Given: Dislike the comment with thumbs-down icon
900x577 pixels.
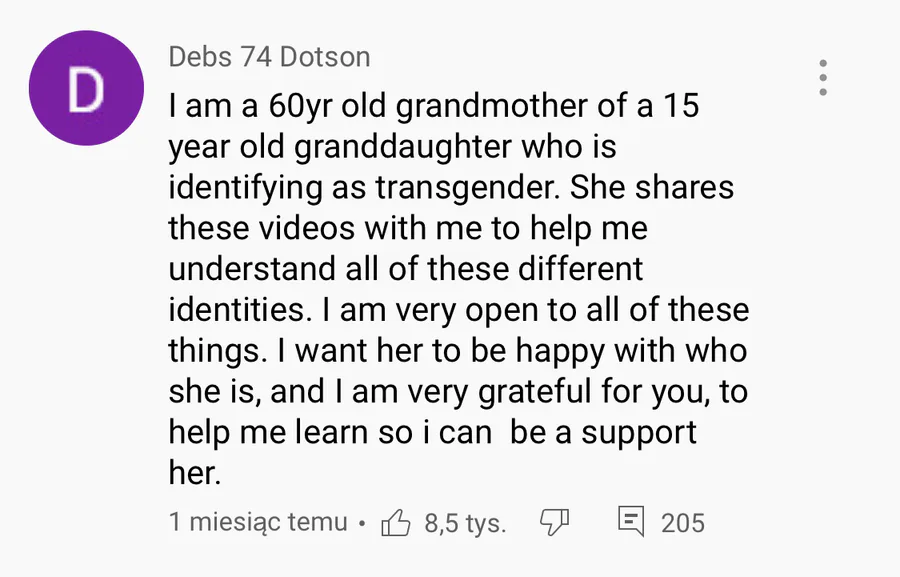Looking at the screenshot, I should [554, 522].
